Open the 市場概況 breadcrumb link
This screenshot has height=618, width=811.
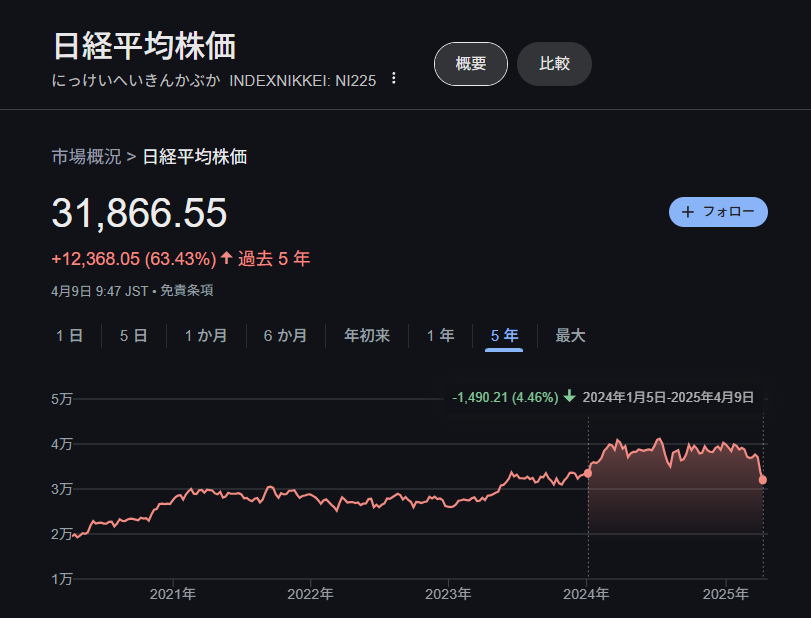(x=86, y=156)
